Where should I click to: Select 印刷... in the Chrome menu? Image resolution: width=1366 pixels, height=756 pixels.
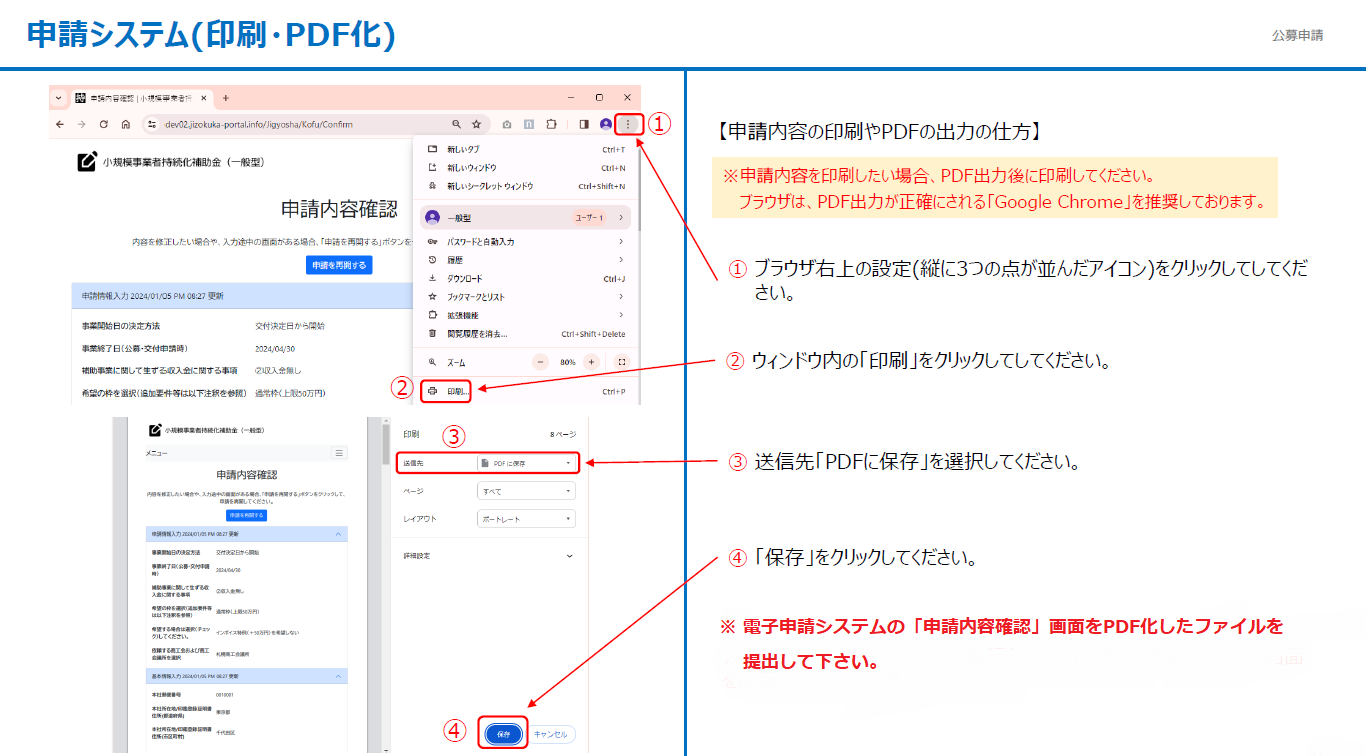coord(458,391)
